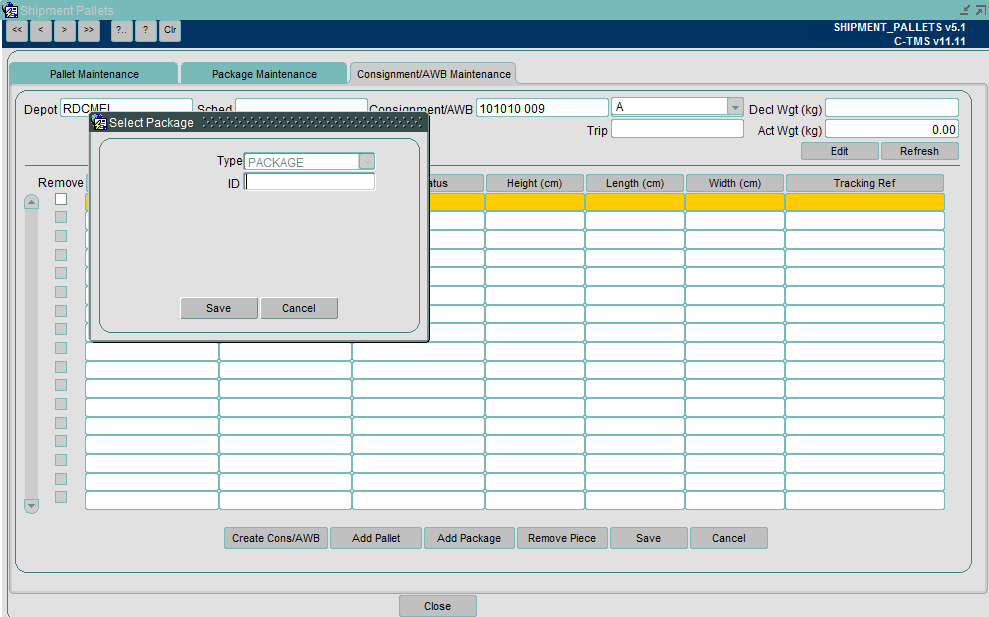This screenshot has width=989, height=617.
Task: Click the Shipment Pallets title bar icon
Action: 10,10
